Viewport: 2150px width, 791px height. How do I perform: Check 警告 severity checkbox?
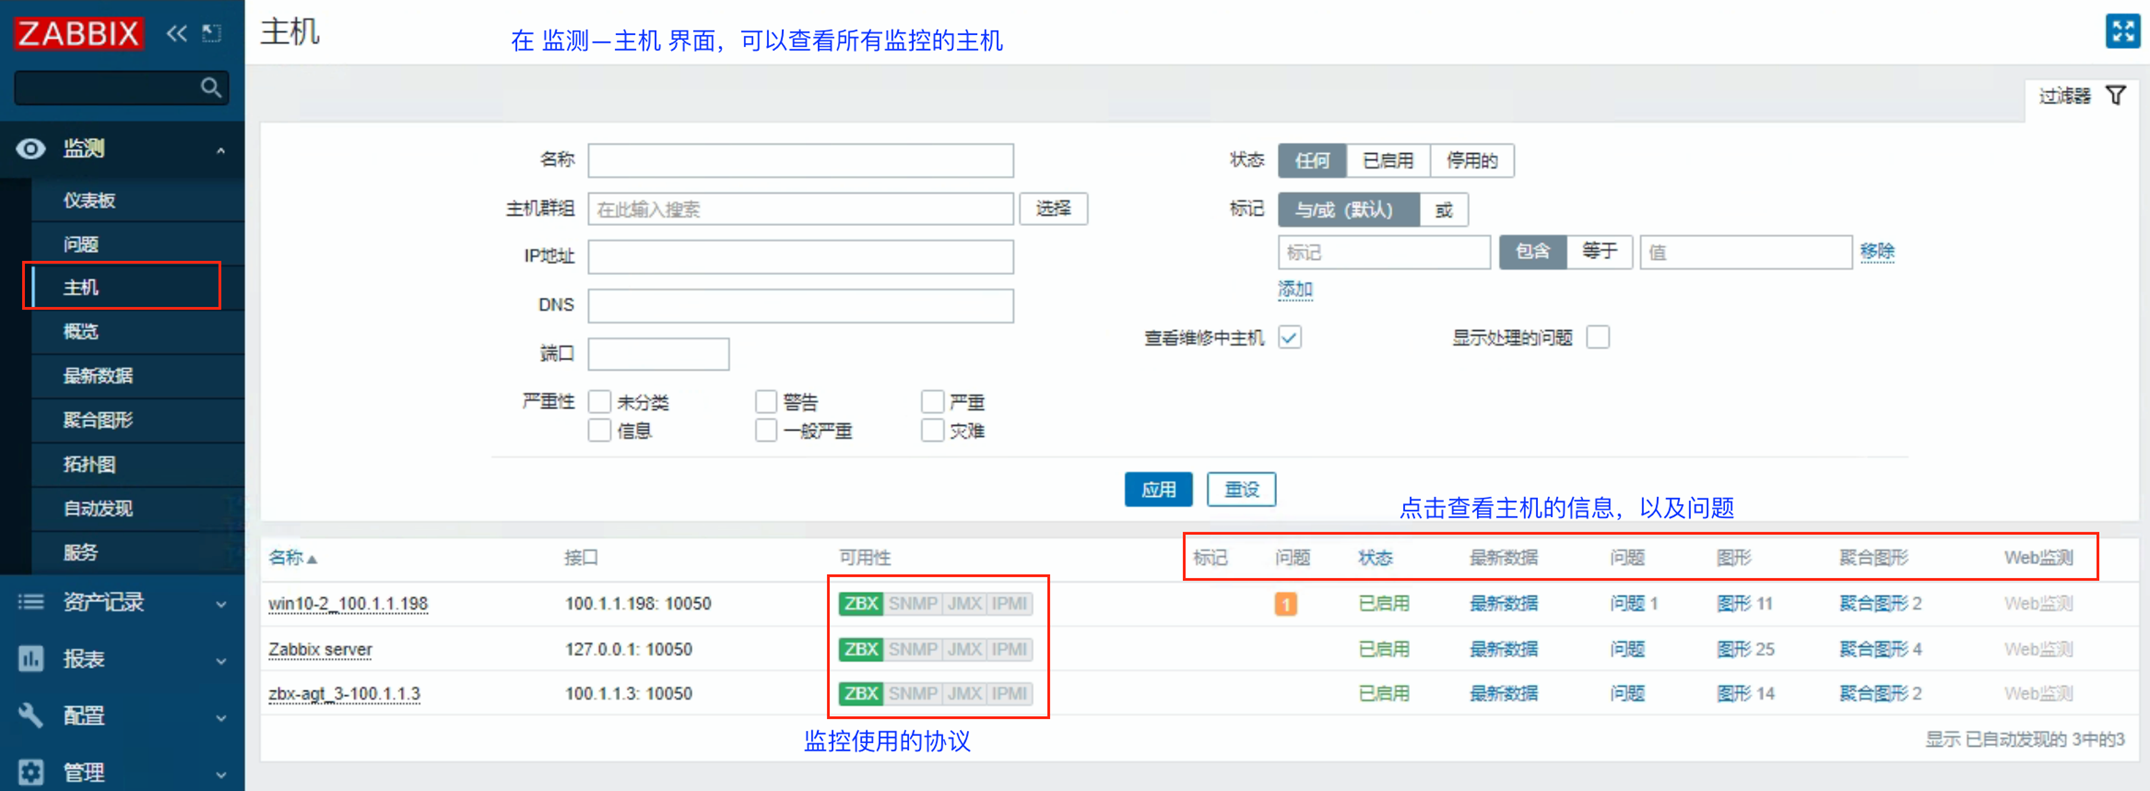[766, 402]
